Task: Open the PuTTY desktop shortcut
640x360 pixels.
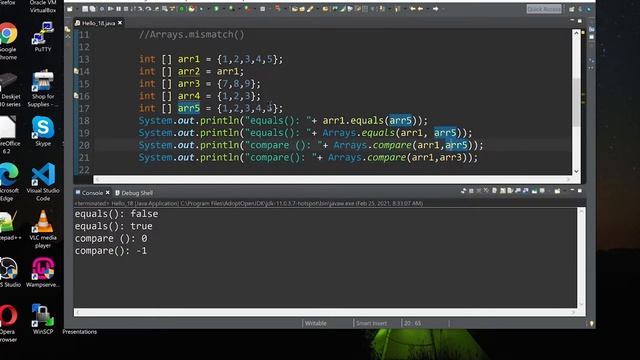Action: point(42,38)
